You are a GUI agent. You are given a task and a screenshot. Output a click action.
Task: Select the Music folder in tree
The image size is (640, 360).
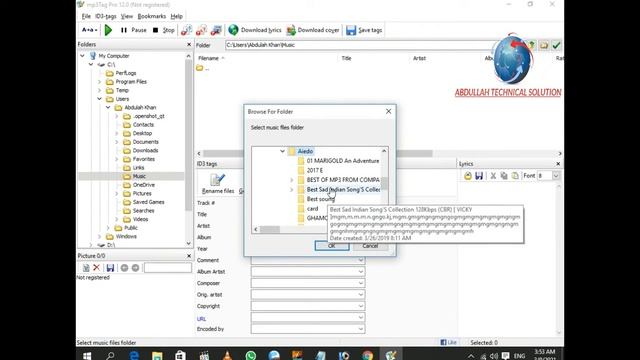tap(139, 176)
